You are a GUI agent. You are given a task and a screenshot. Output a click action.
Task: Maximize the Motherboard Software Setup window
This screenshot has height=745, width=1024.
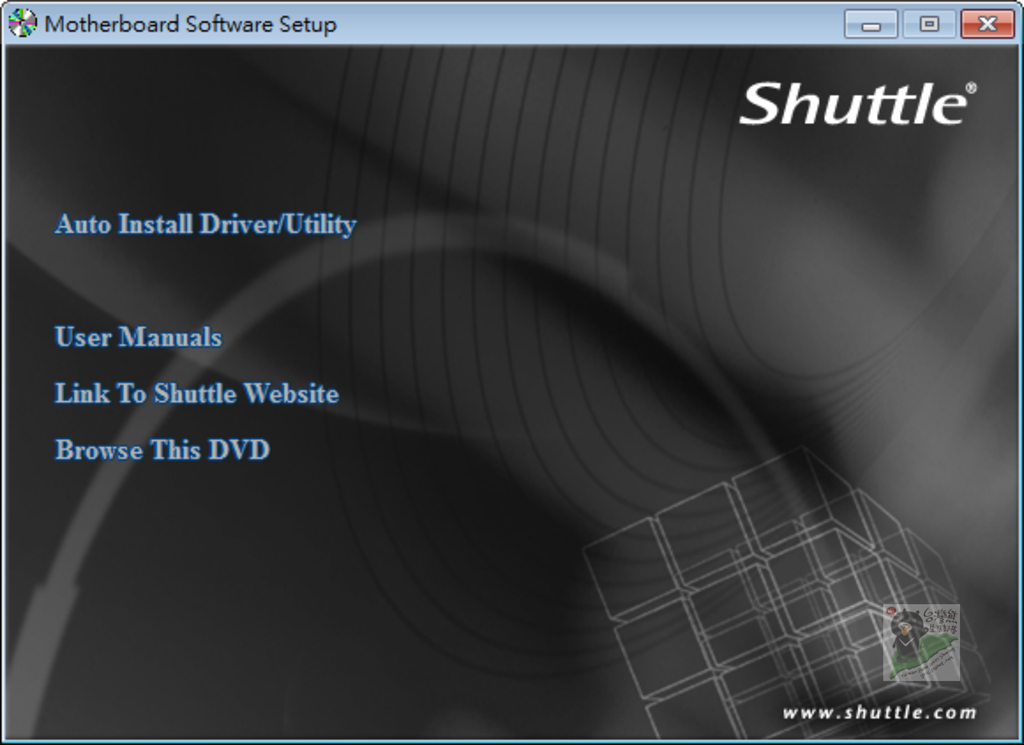[x=929, y=24]
